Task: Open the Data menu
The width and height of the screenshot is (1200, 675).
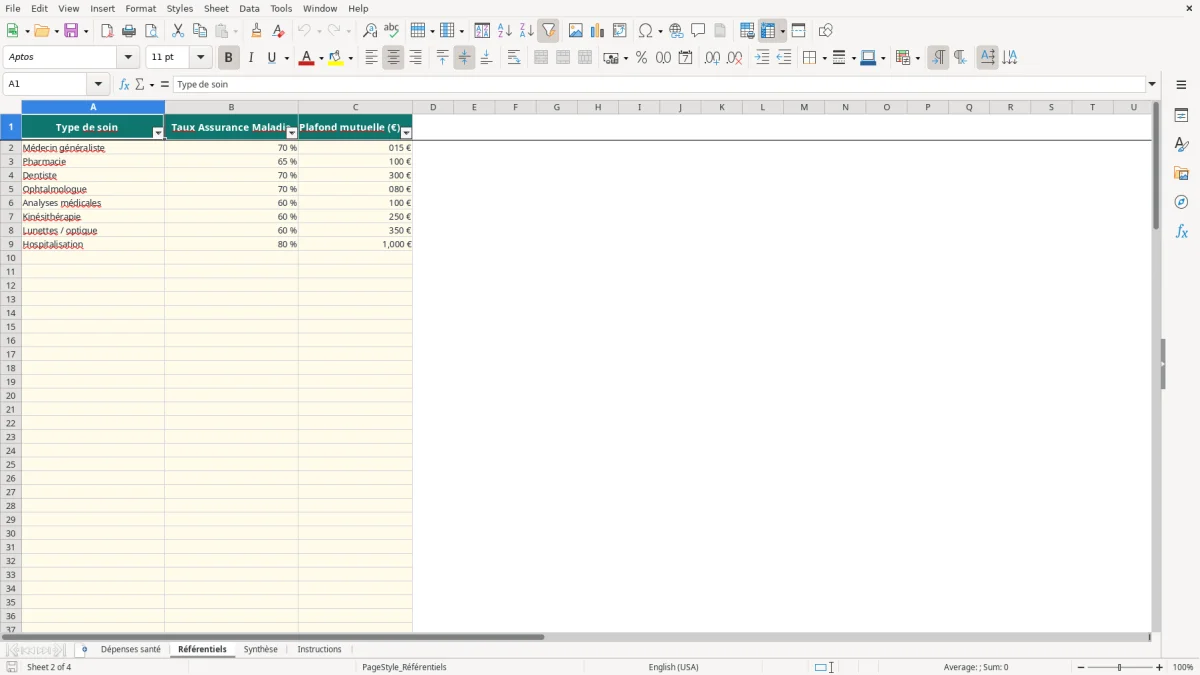Action: click(249, 8)
